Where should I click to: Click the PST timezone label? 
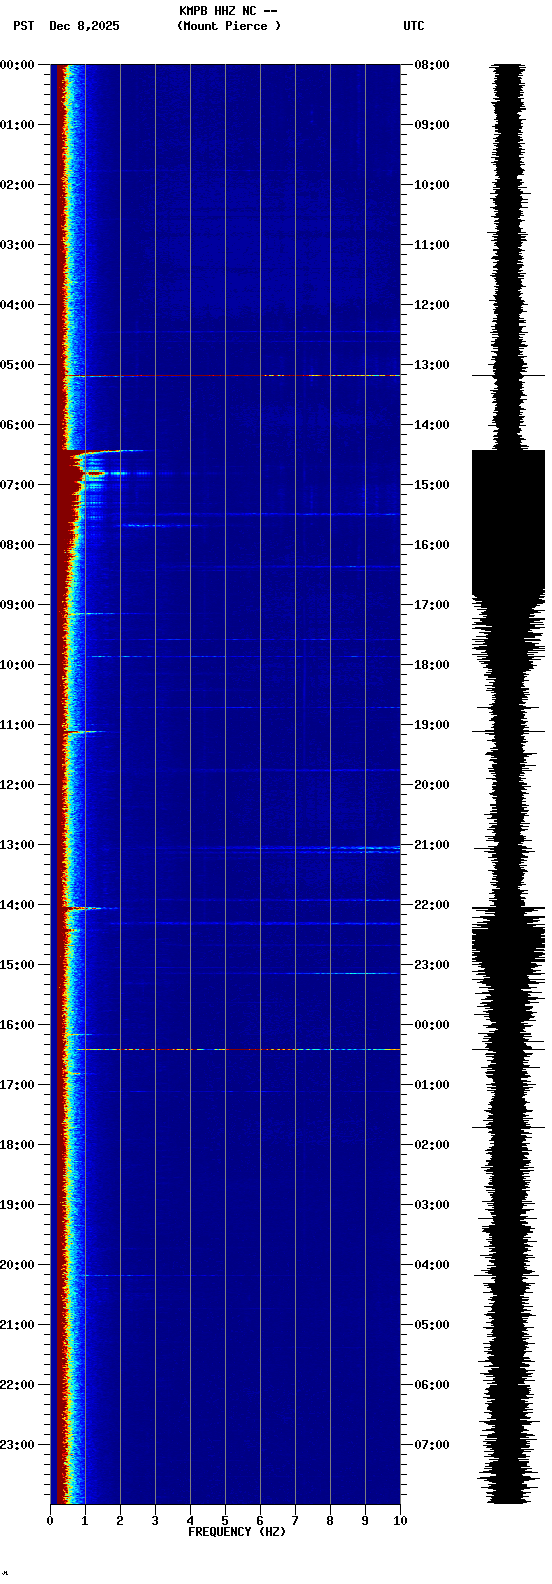(x=23, y=26)
